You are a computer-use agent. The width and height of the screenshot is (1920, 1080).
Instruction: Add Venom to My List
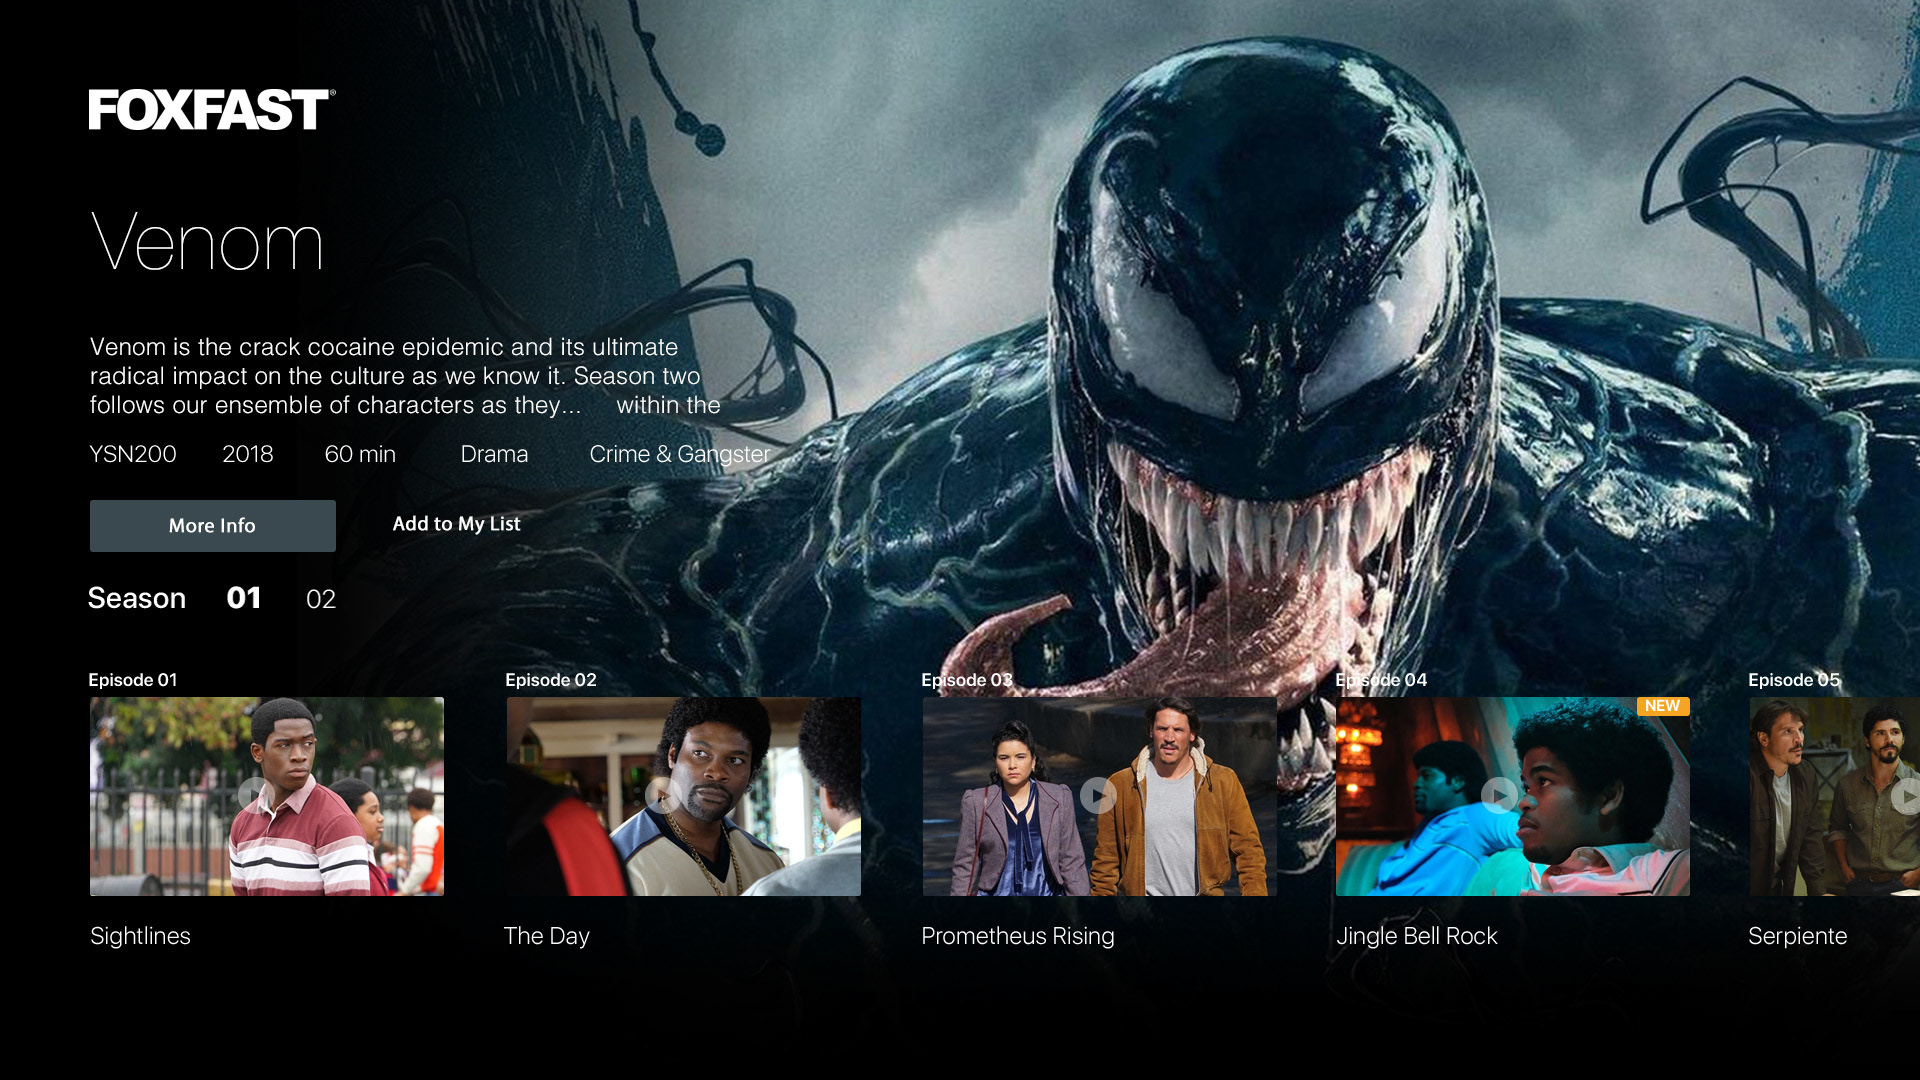[456, 524]
